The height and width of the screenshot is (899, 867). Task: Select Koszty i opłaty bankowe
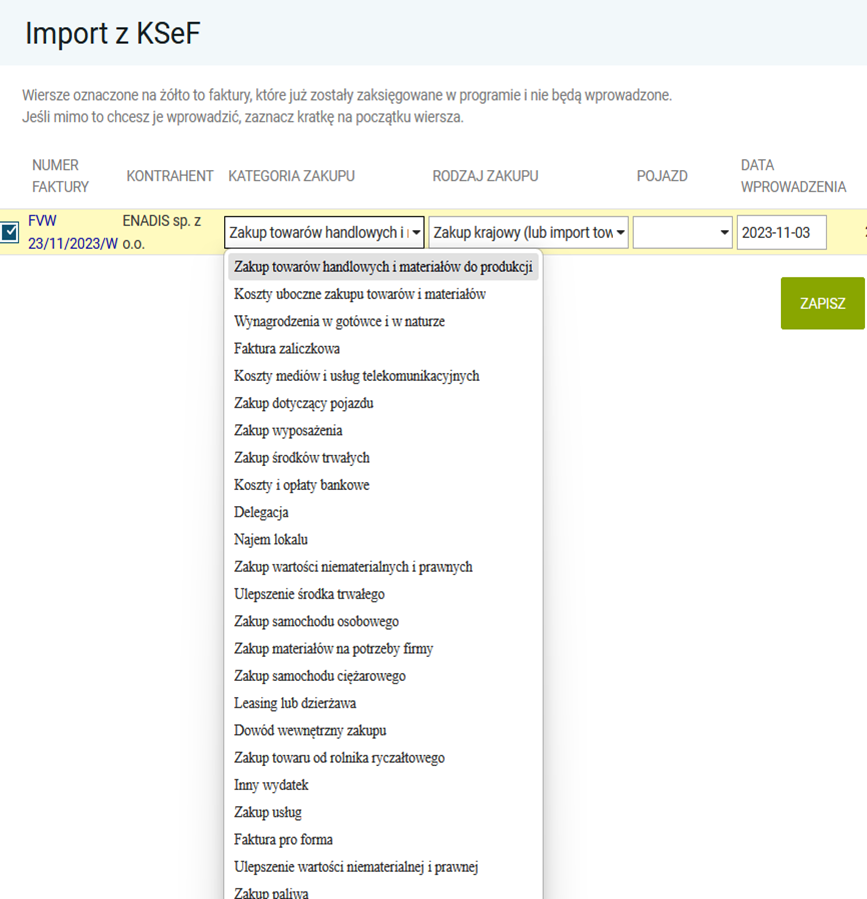point(302,485)
